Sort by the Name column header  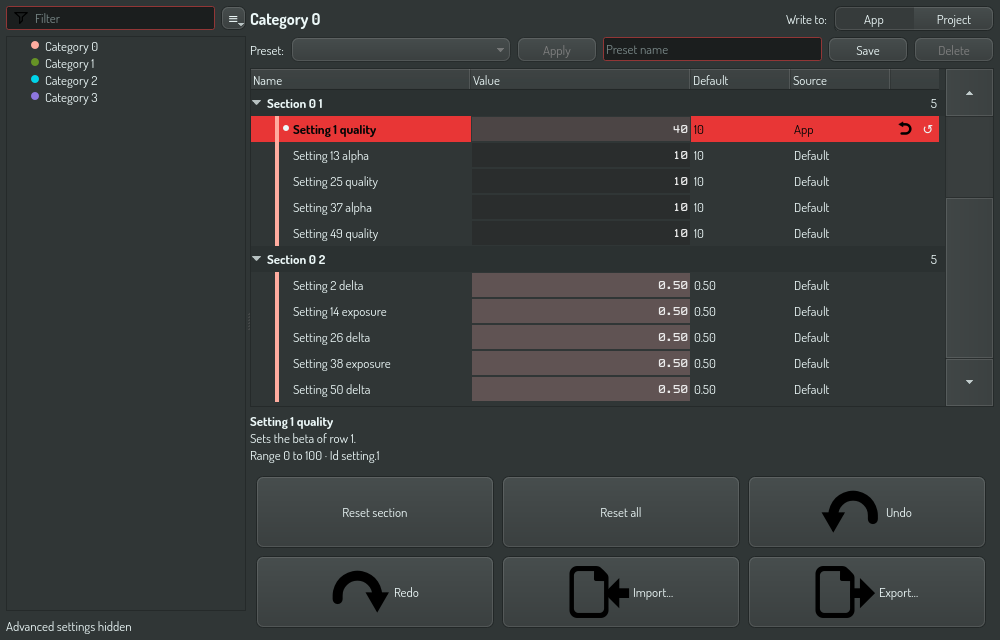point(360,80)
